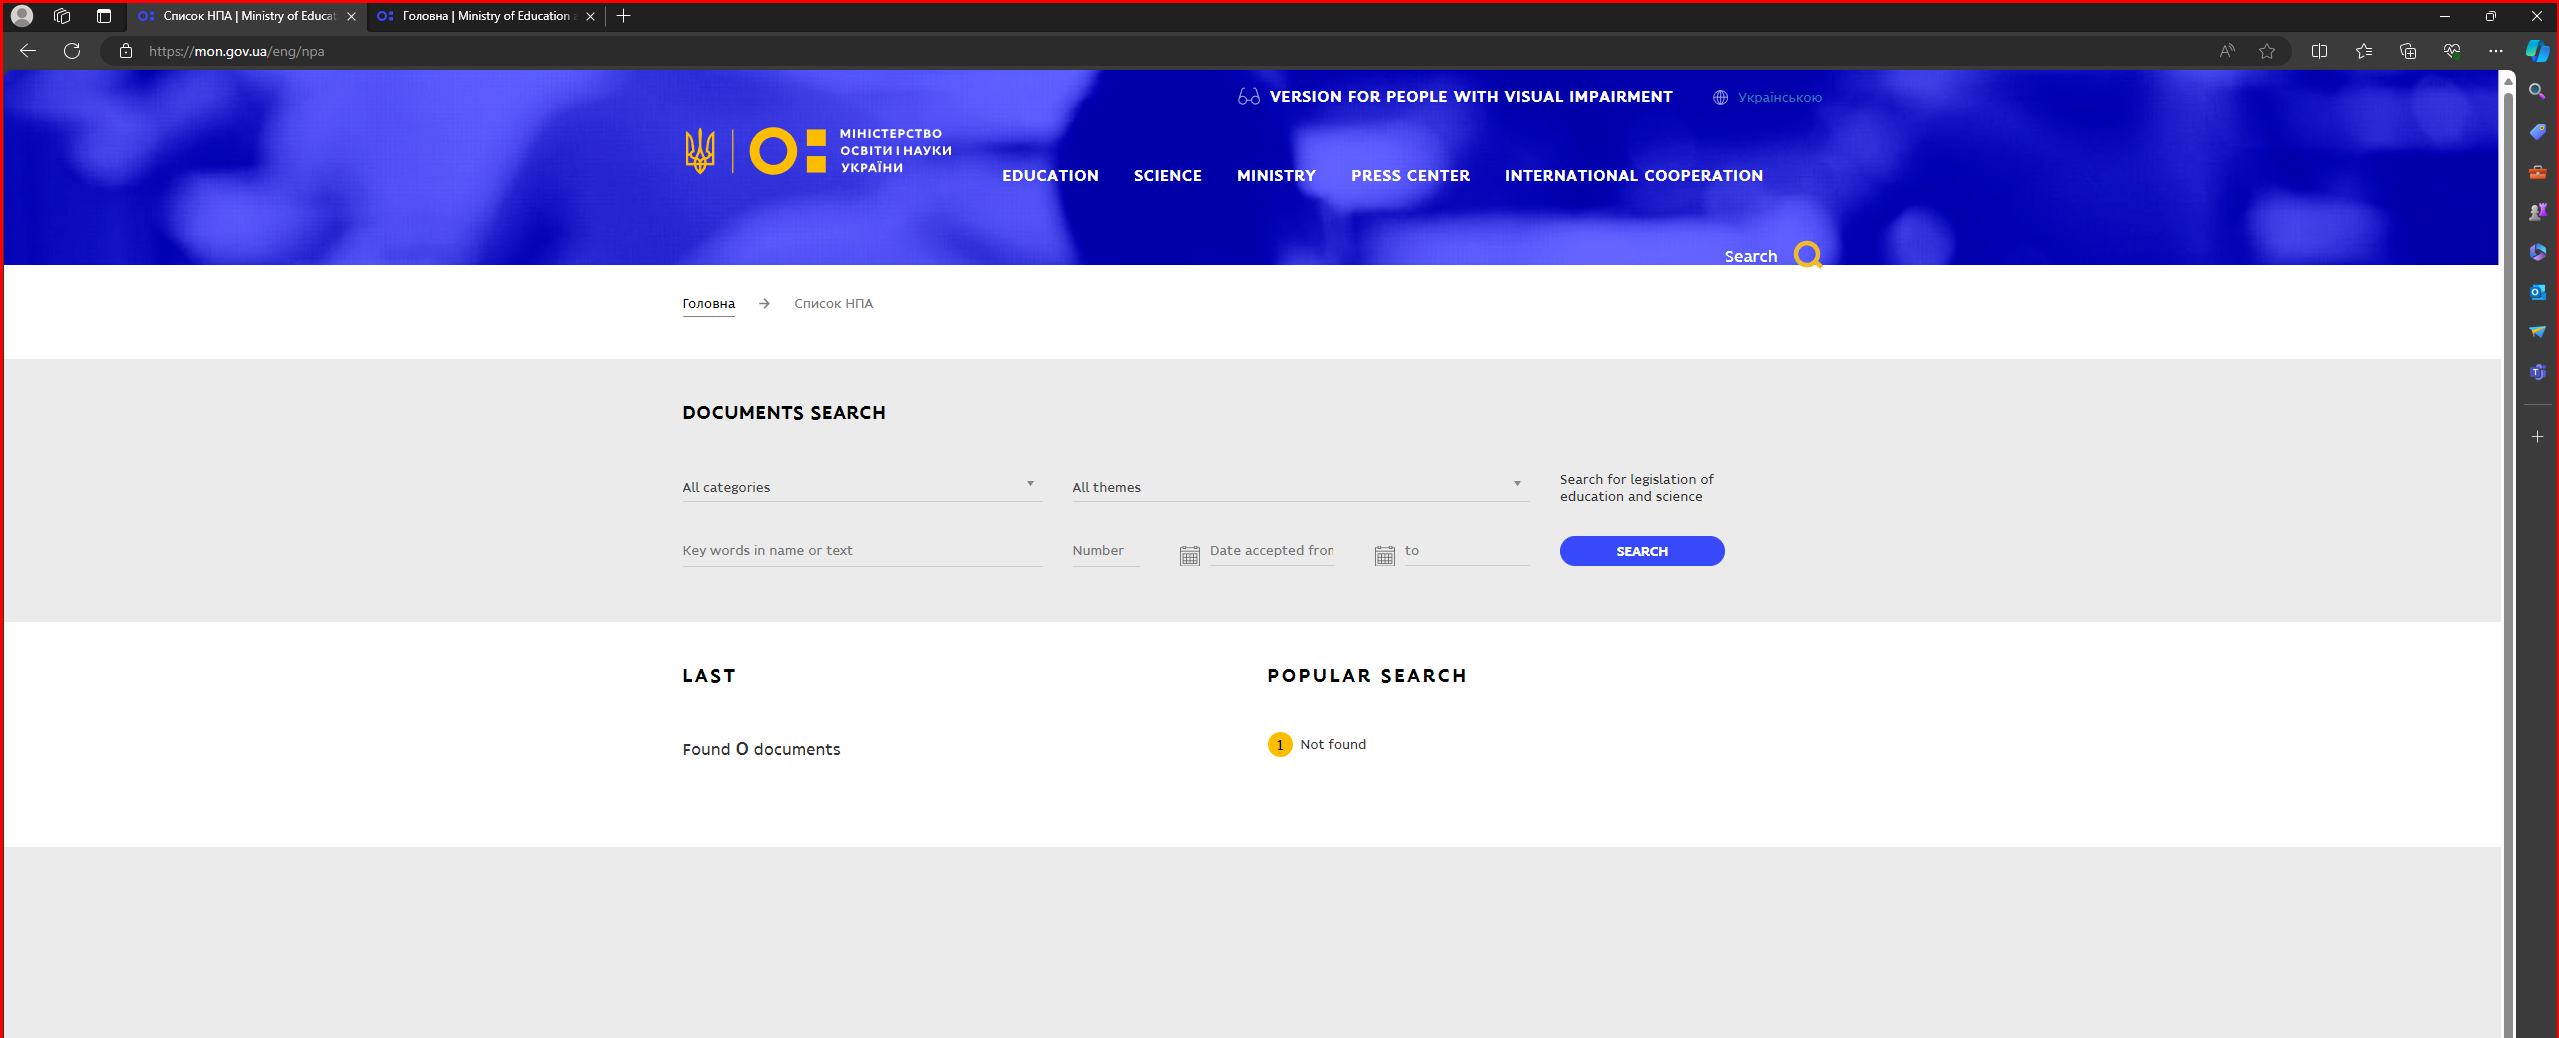Open the 'Date accepted from' calendar icon
2559x1038 pixels.
[1189, 555]
